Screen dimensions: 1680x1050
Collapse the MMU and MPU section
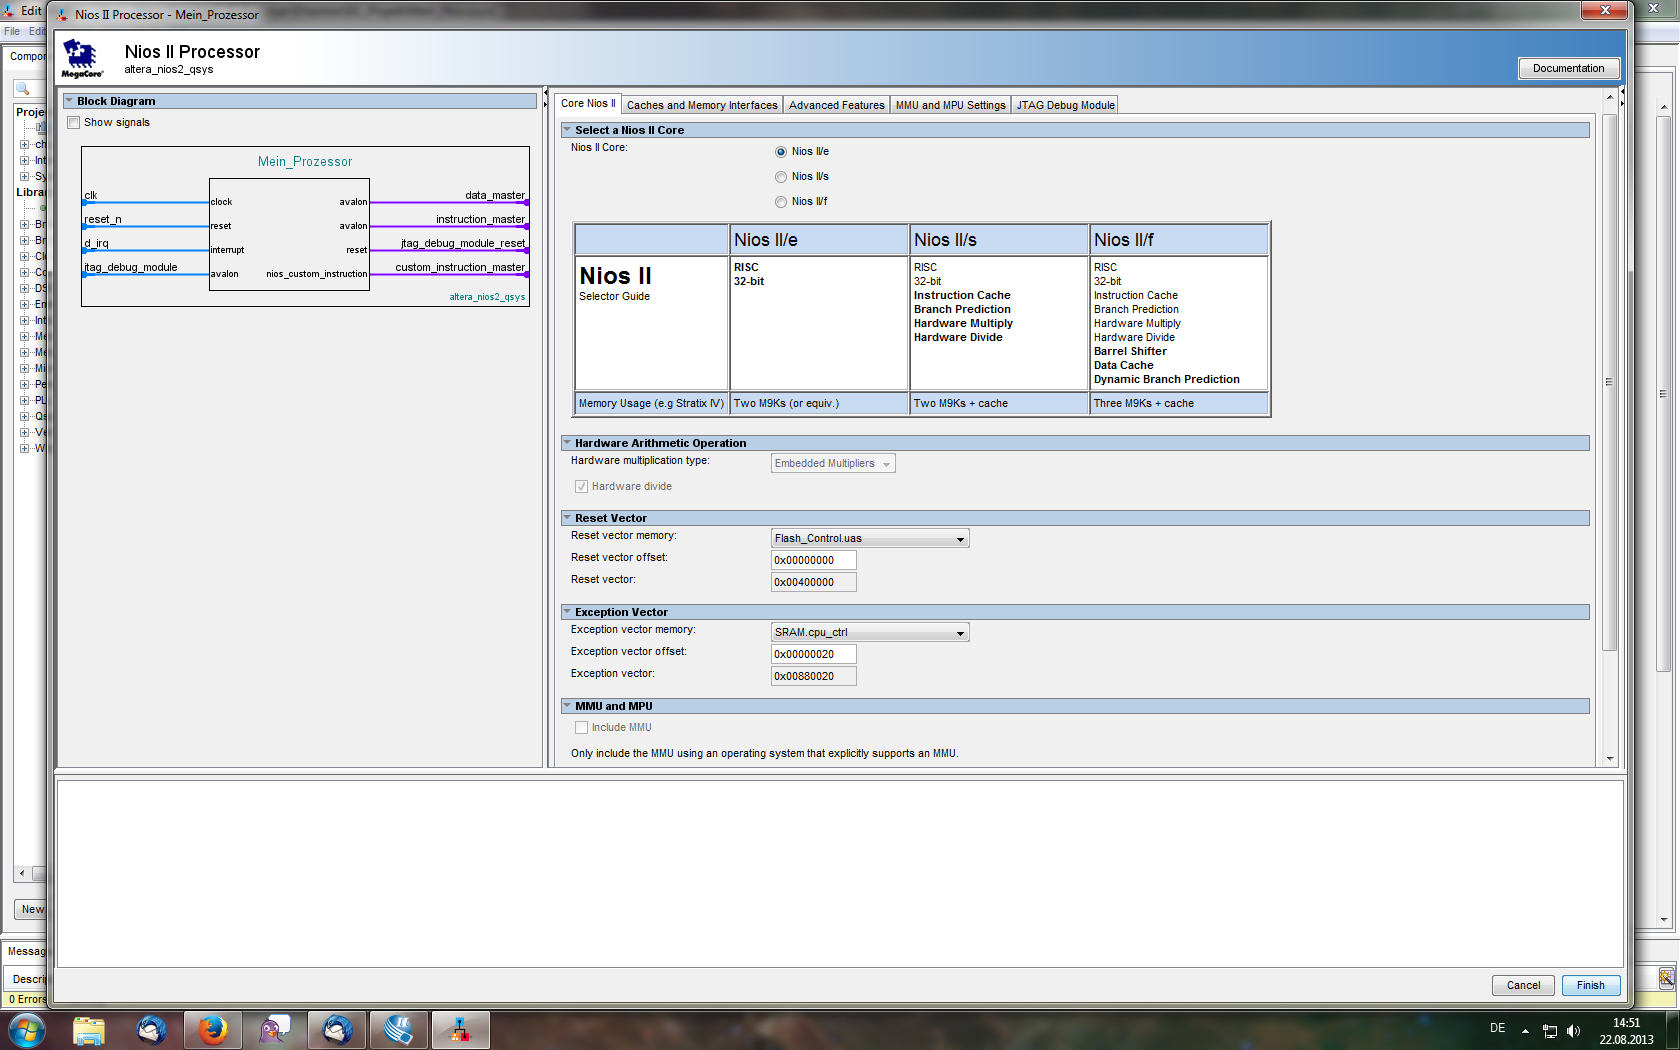[x=567, y=706]
